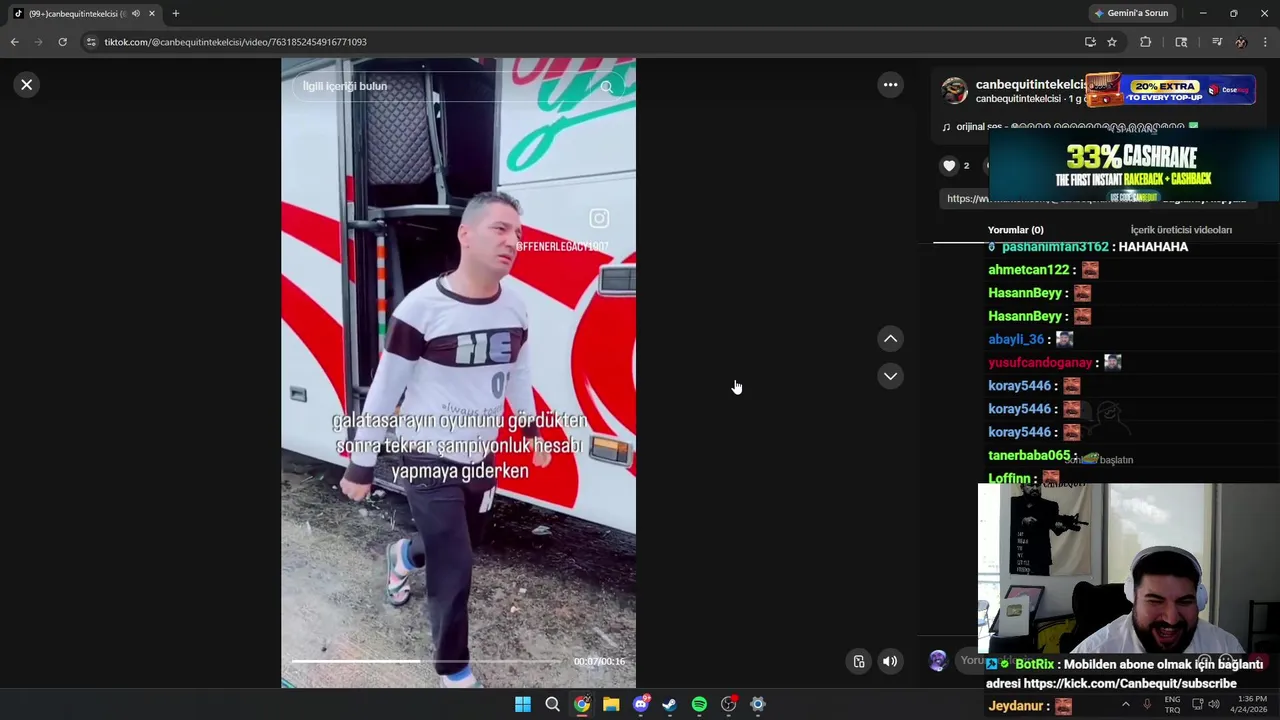The image size is (1280, 720).
Task: Open Chrome three-dot menu
Action: pos(1265,42)
